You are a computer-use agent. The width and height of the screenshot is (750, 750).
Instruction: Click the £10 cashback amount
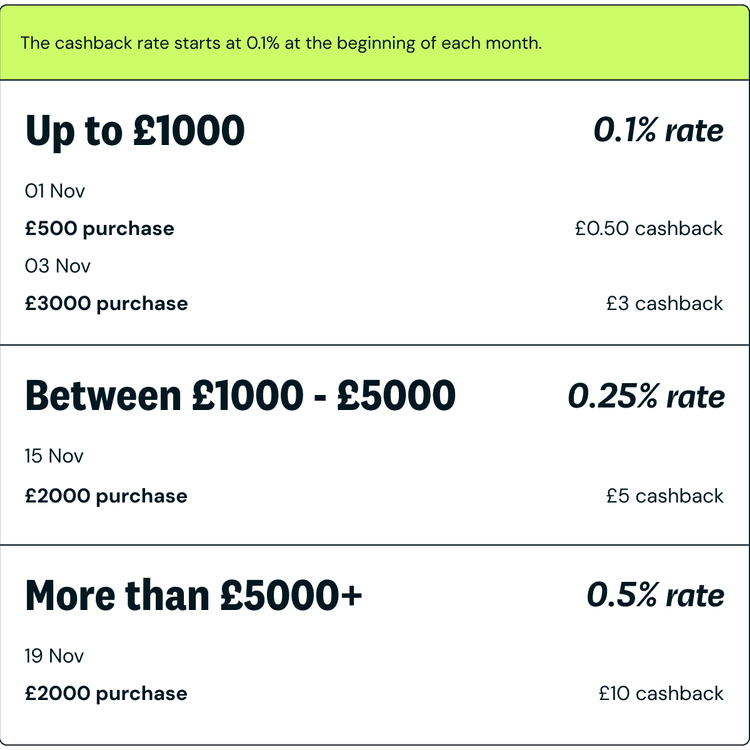[660, 694]
